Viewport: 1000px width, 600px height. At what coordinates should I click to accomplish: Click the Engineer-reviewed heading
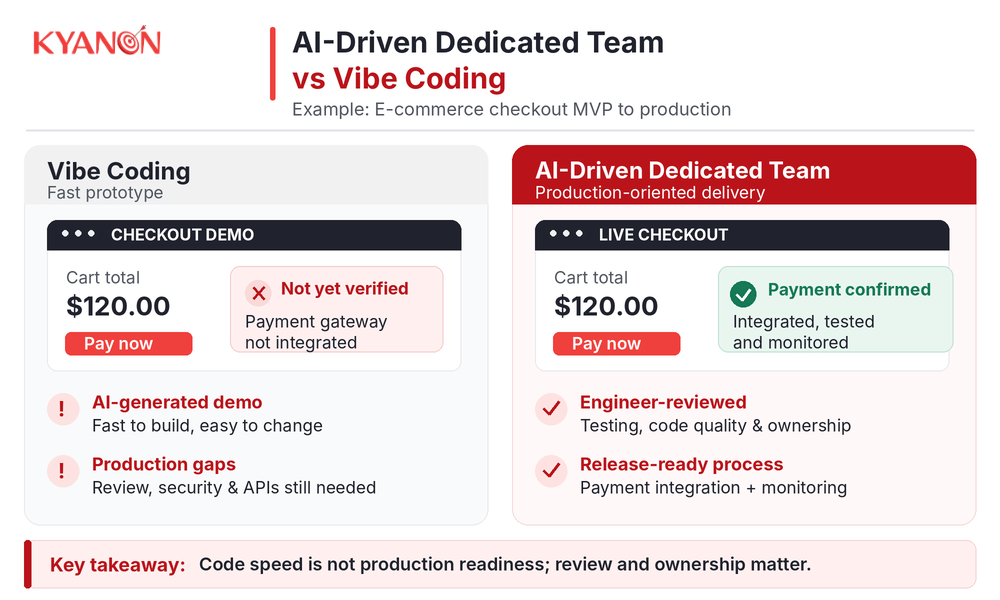coord(663,402)
